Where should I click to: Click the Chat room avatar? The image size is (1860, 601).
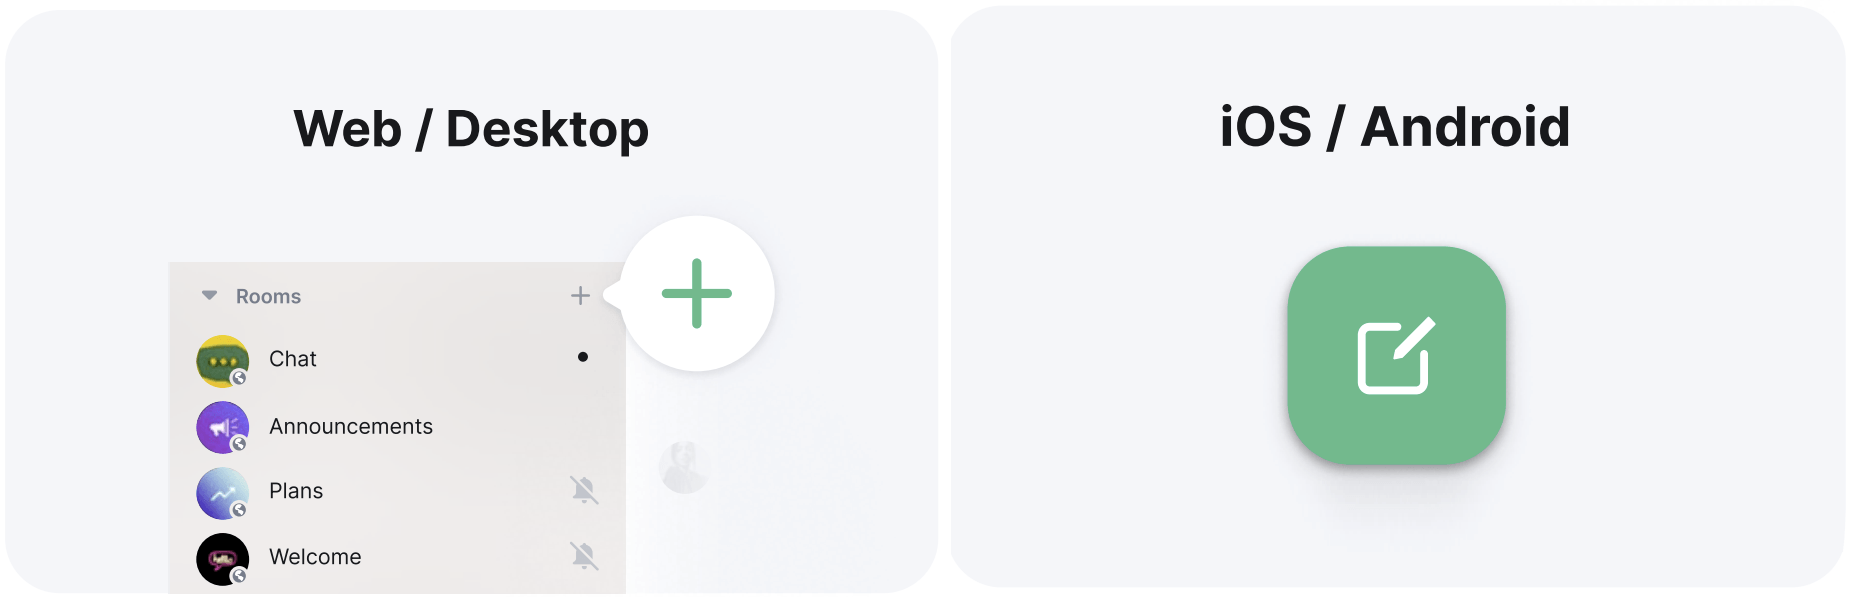tap(222, 360)
